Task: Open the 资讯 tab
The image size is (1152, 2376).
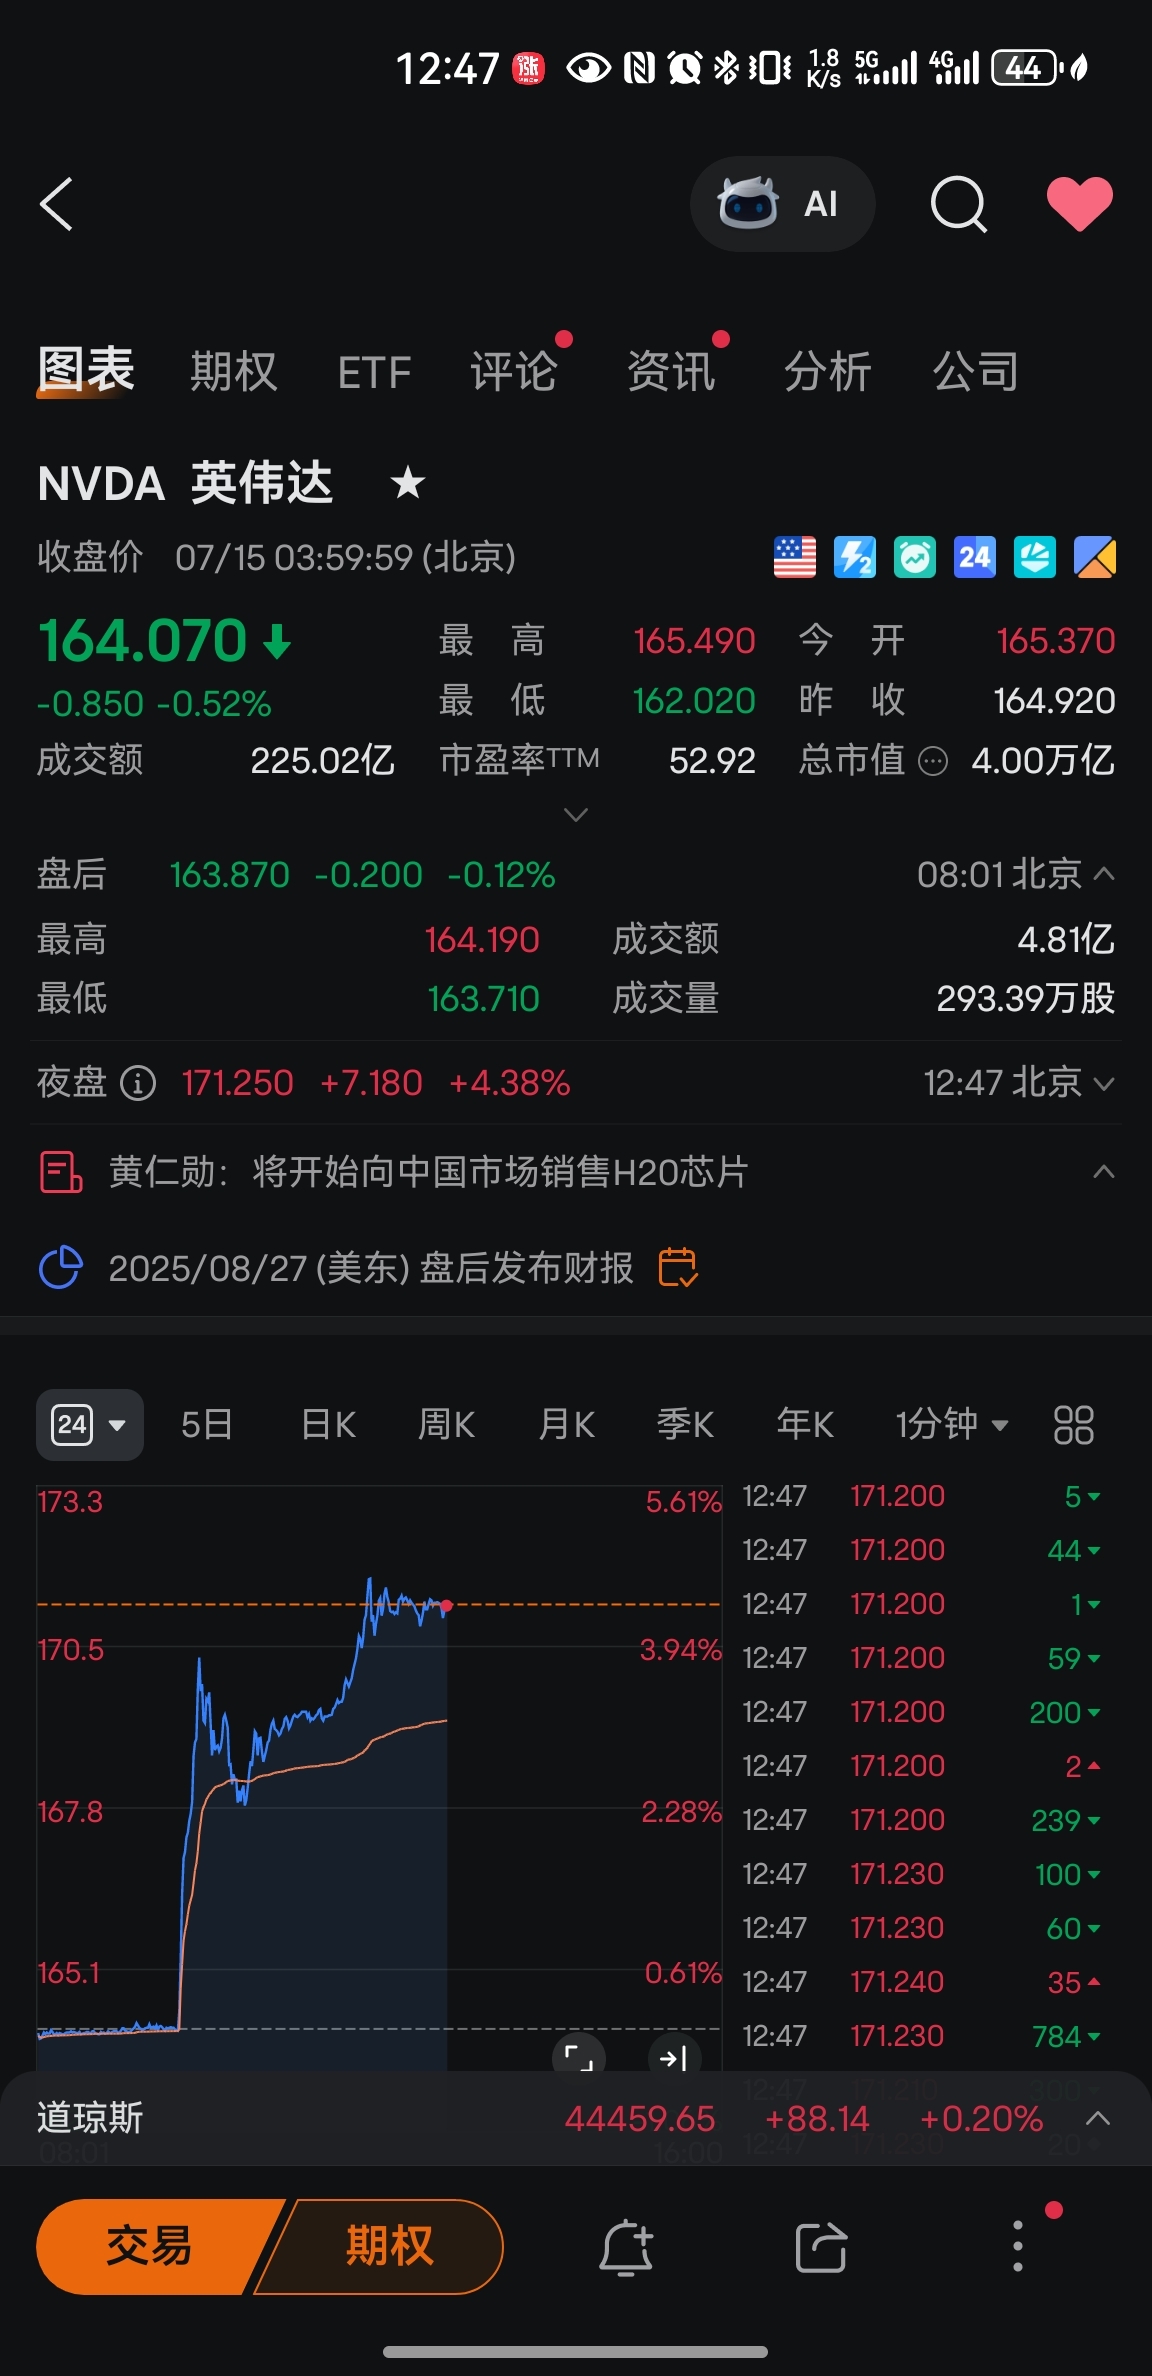Action: (x=671, y=372)
